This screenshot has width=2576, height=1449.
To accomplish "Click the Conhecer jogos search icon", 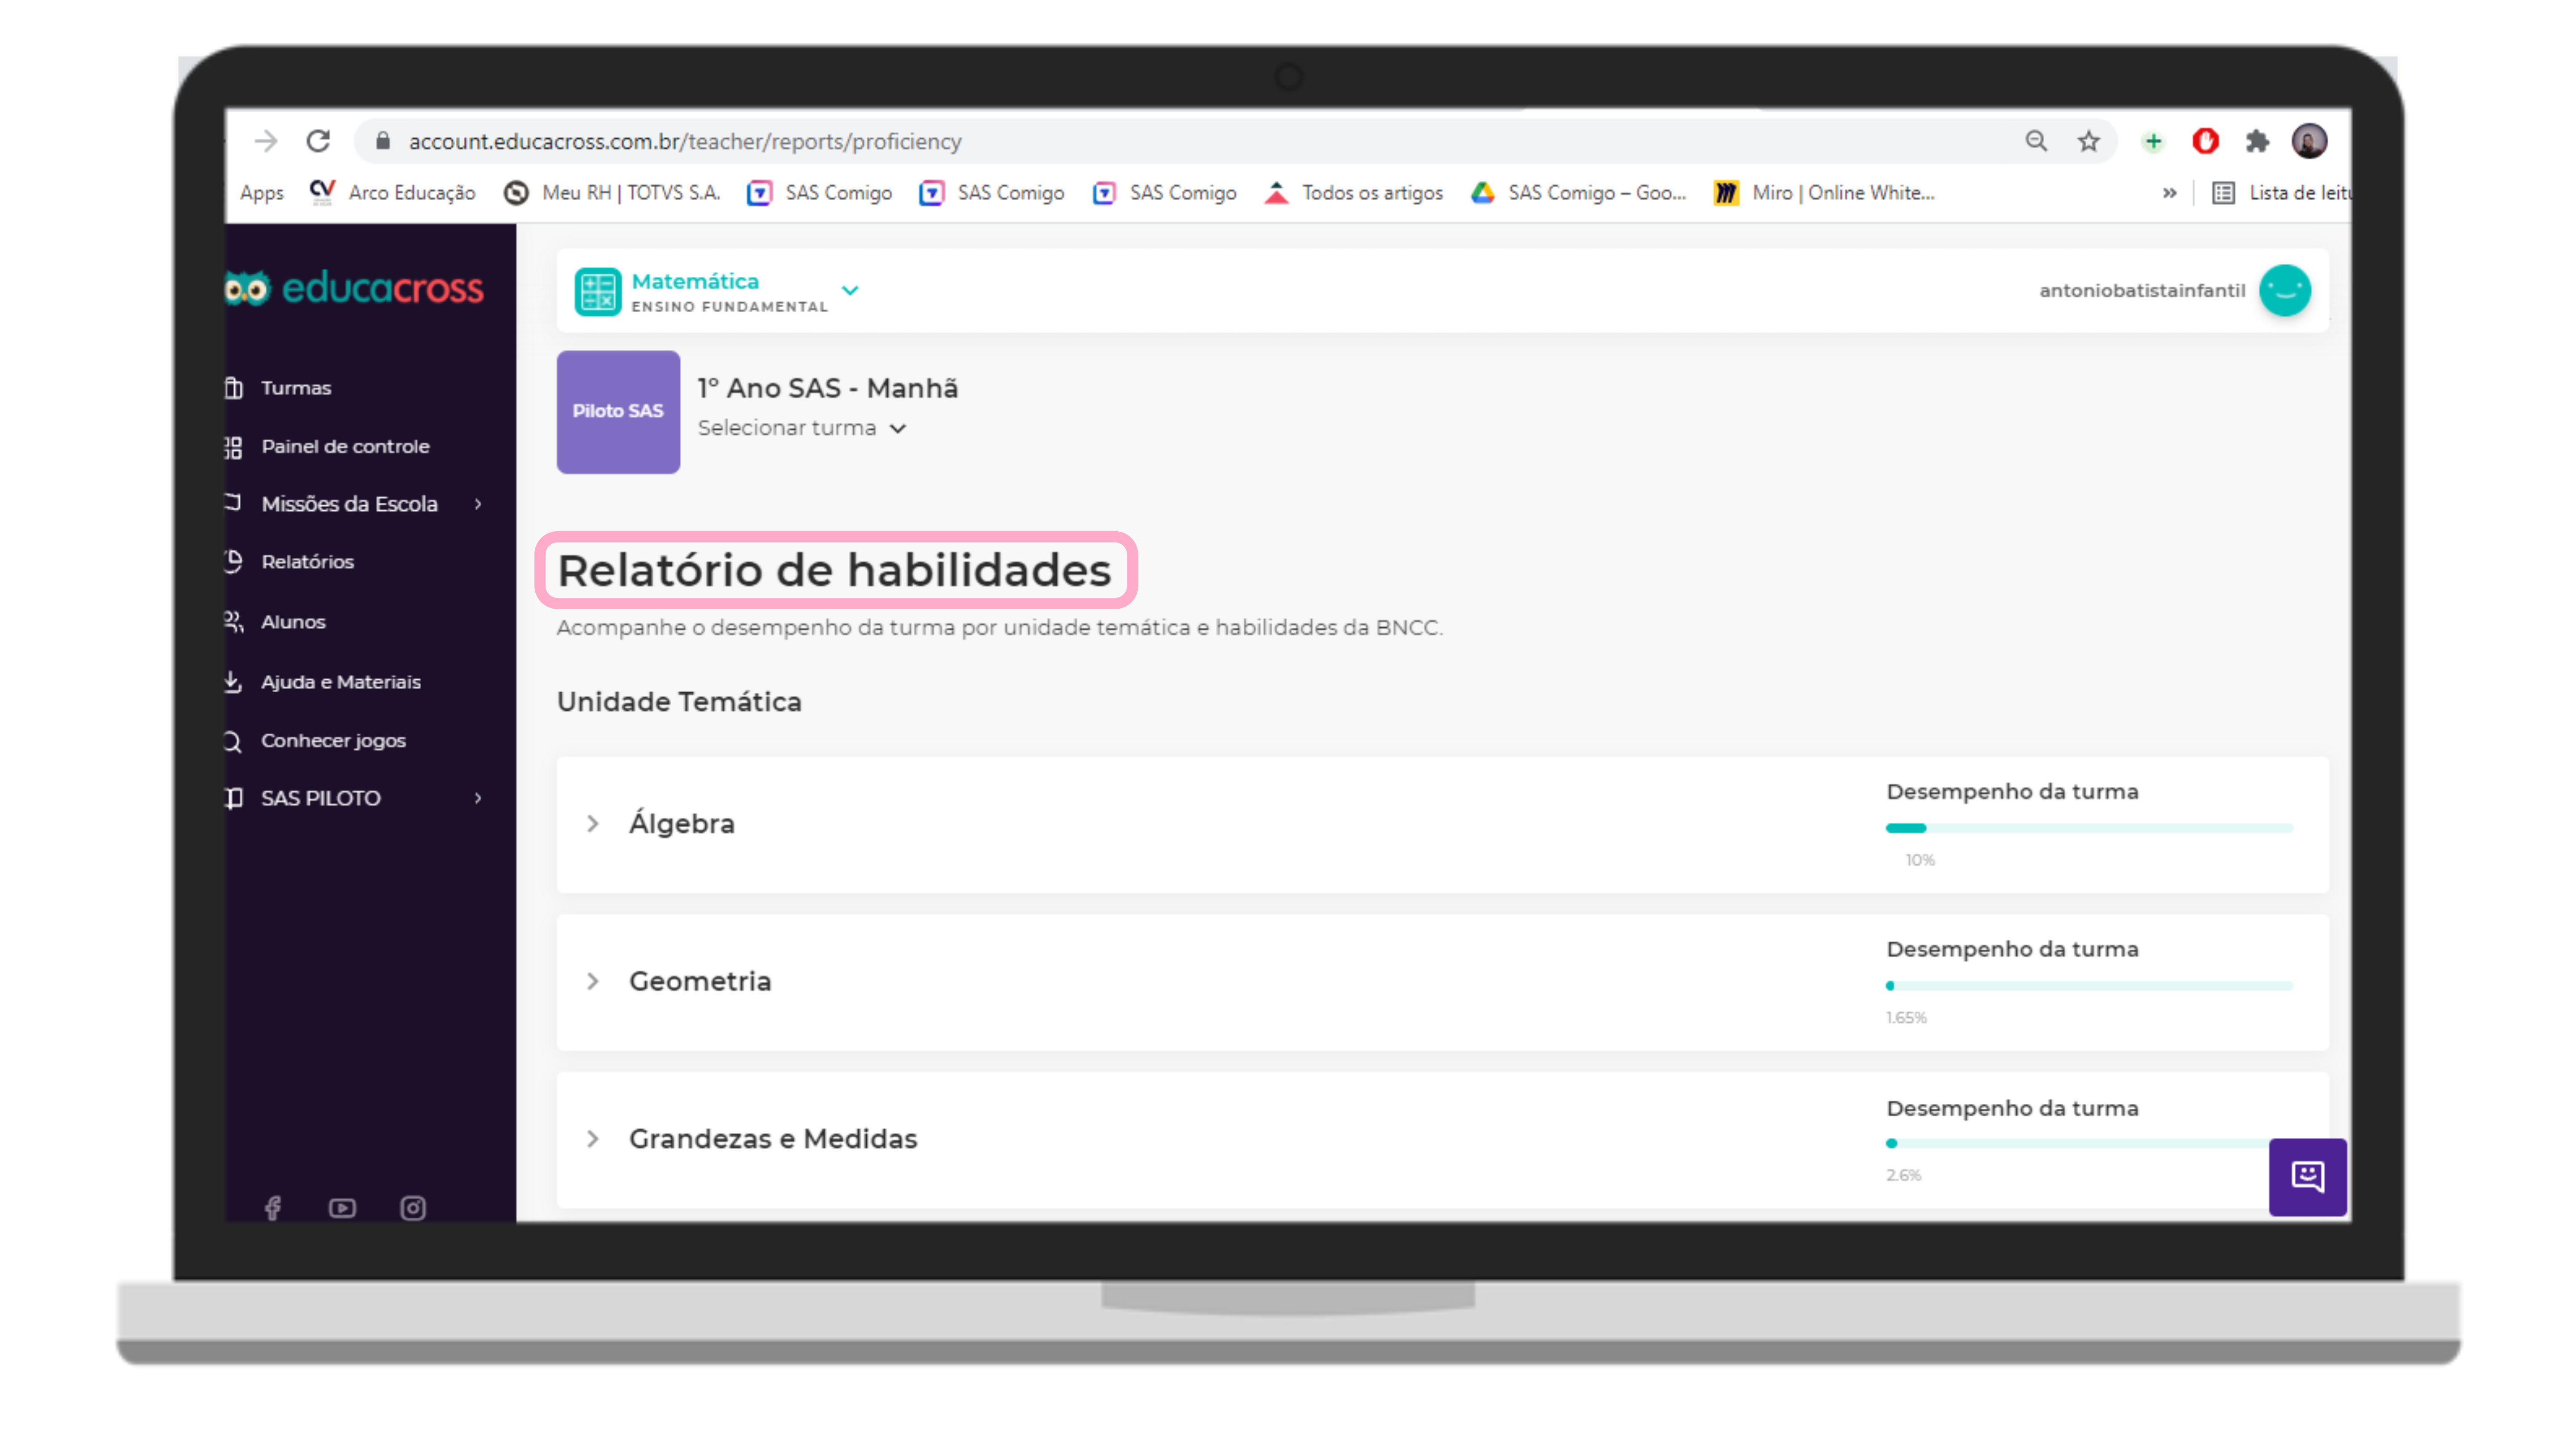I will (234, 741).
